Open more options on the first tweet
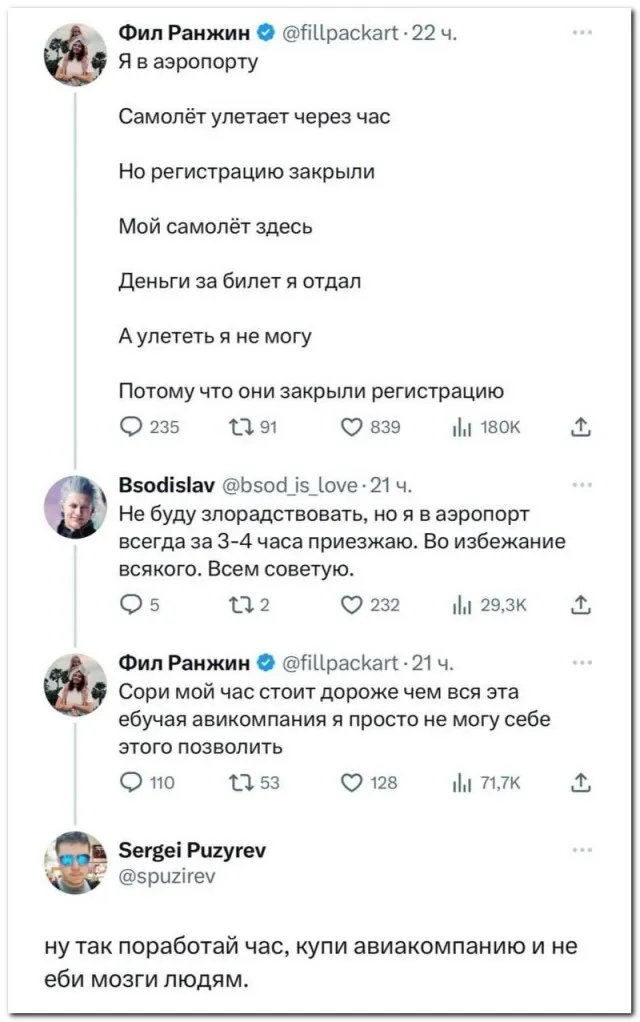The width and height of the screenshot is (640, 1022). [582, 34]
